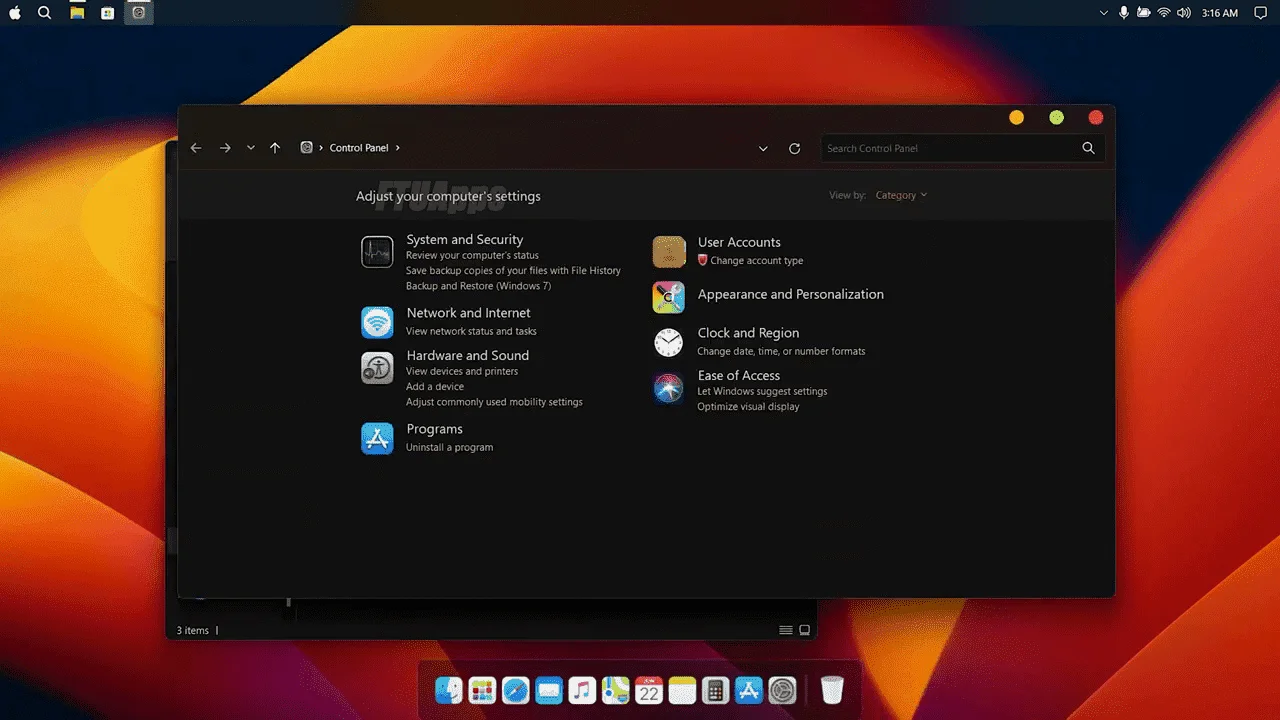Open Launchpad from the dock
The width and height of the screenshot is (1280, 720).
[x=482, y=690]
